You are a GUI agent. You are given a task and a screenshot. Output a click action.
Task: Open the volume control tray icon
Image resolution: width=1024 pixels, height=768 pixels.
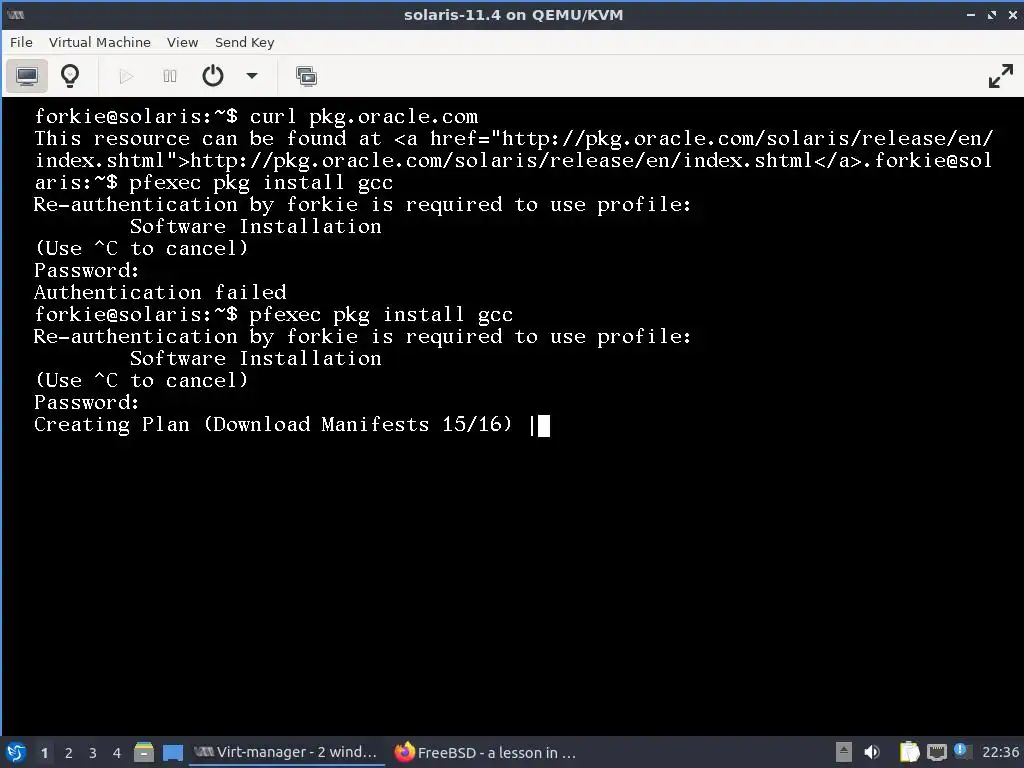[872, 752]
